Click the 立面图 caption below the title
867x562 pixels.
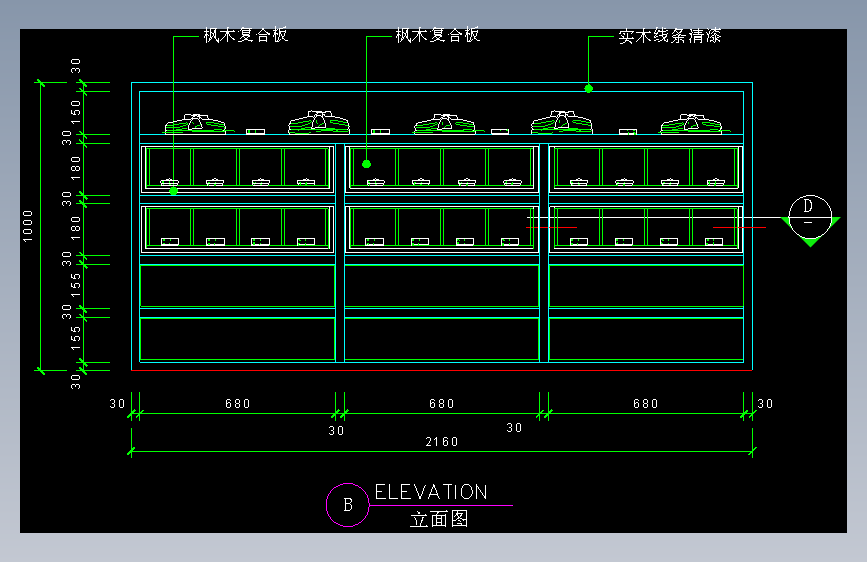click(x=439, y=519)
